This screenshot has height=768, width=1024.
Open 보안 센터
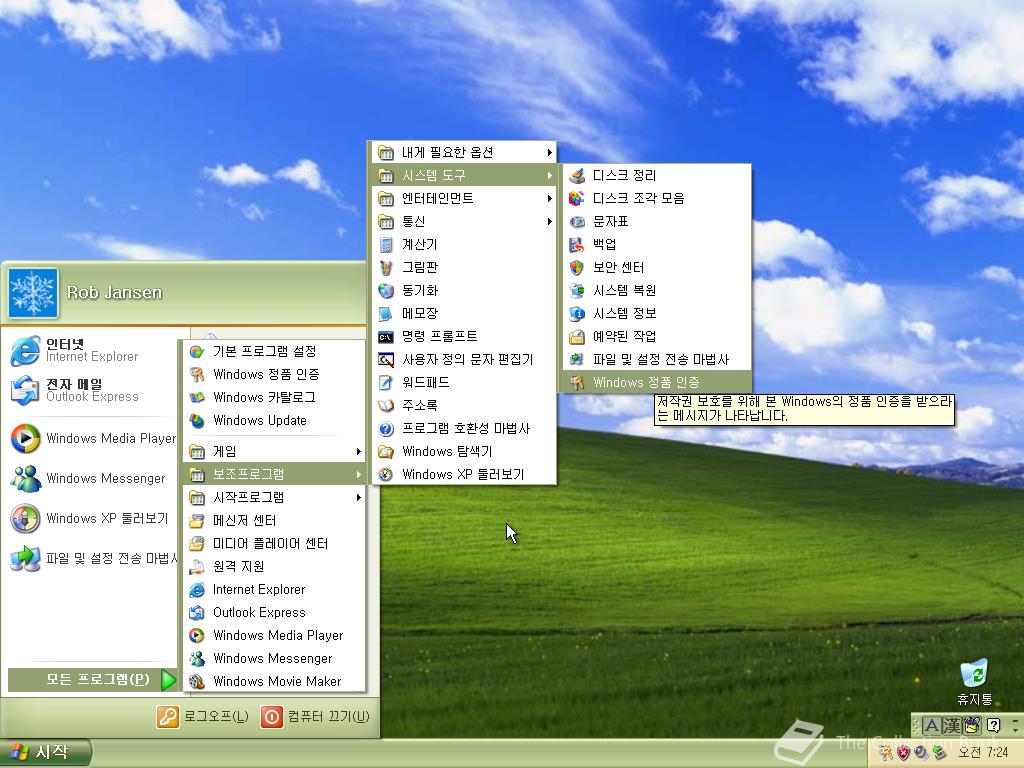[x=656, y=267]
